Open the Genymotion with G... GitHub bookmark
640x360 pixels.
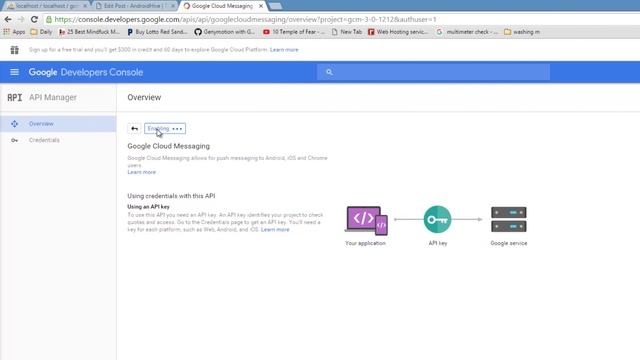coord(224,32)
